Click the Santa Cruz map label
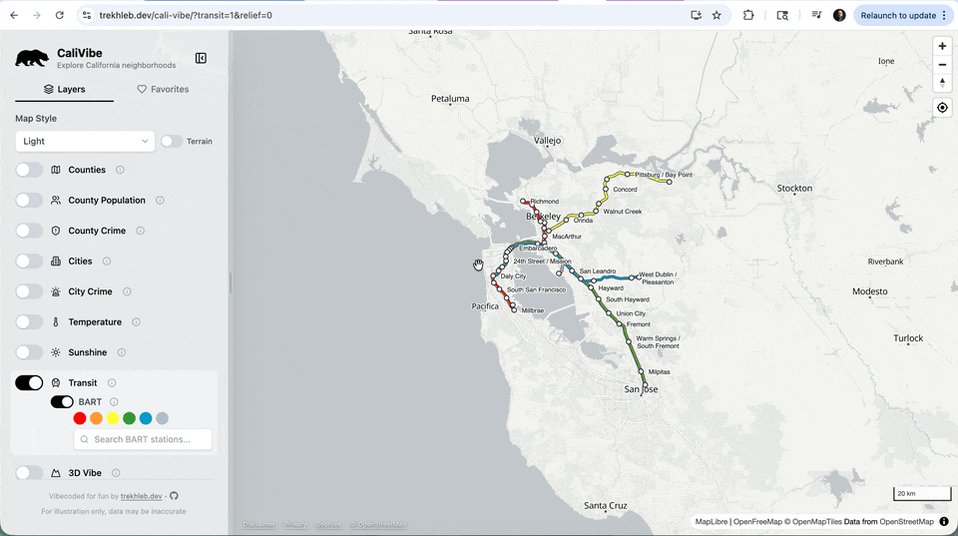 tap(605, 505)
